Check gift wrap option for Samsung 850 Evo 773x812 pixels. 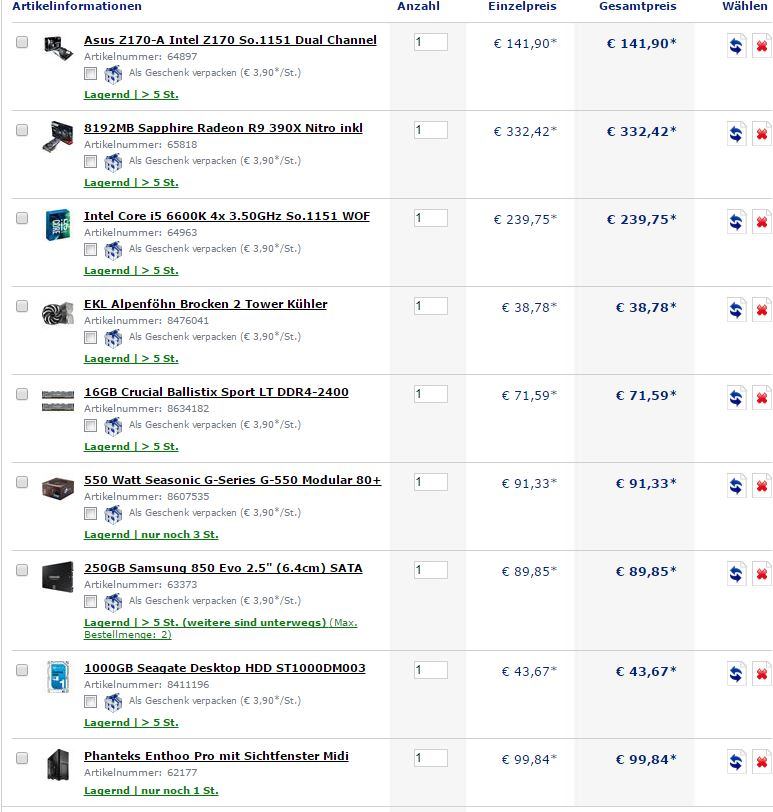click(x=91, y=601)
